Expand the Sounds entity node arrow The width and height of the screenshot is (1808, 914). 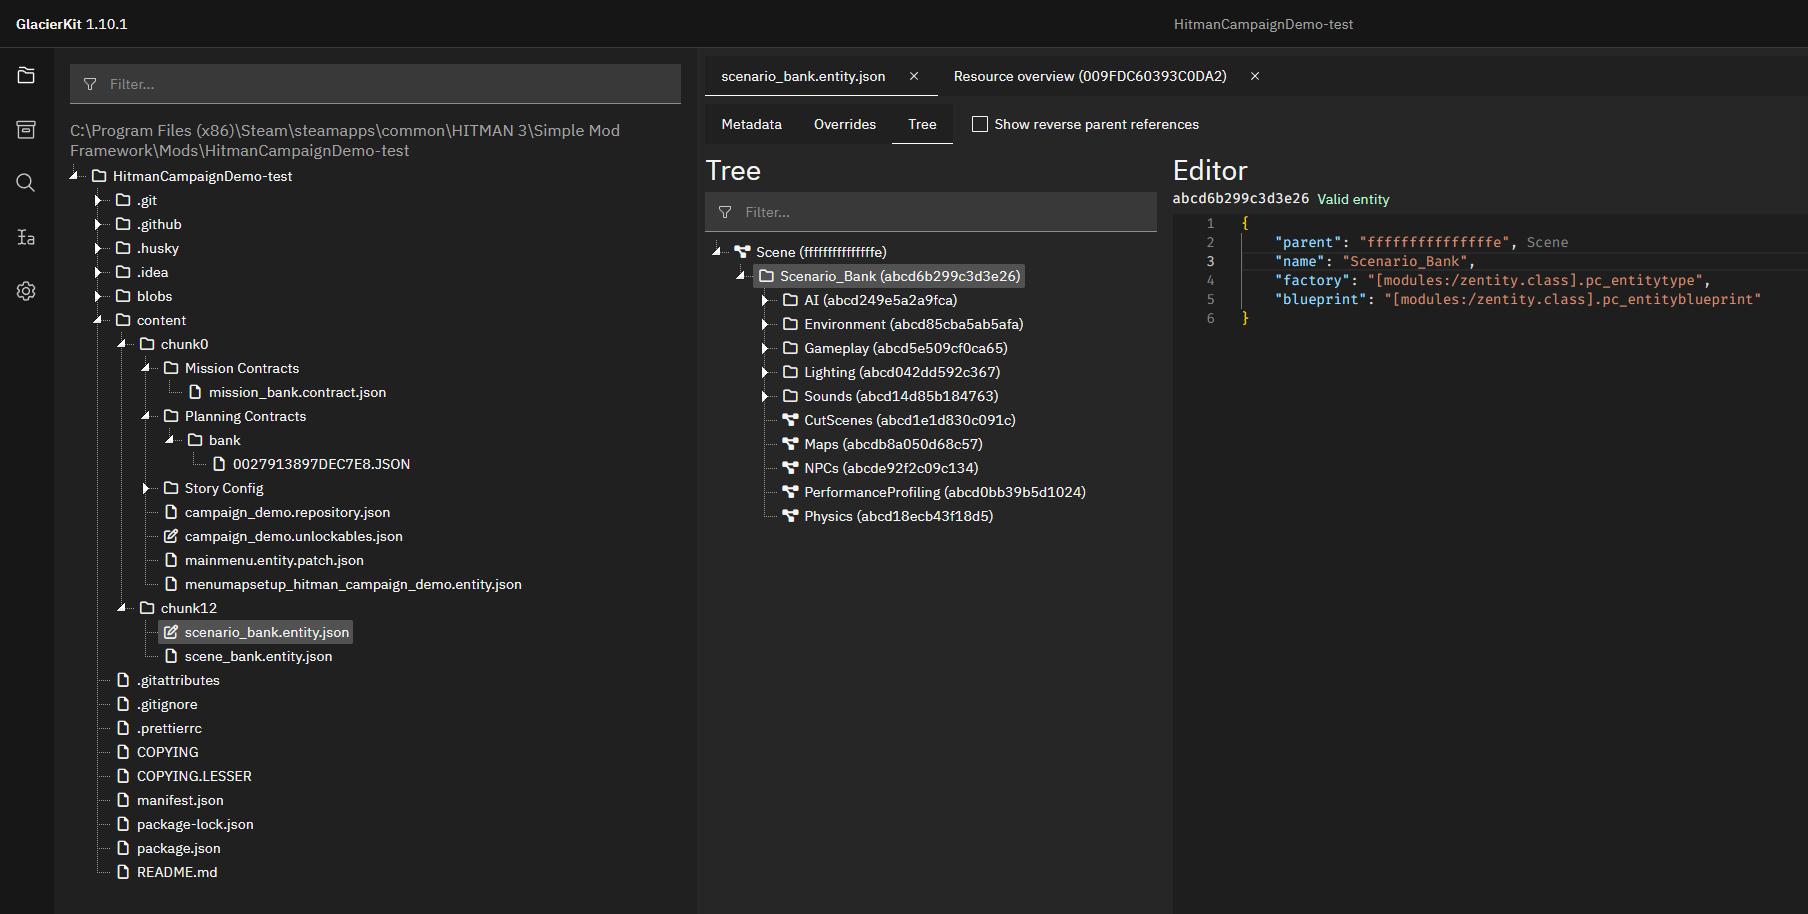(765, 396)
